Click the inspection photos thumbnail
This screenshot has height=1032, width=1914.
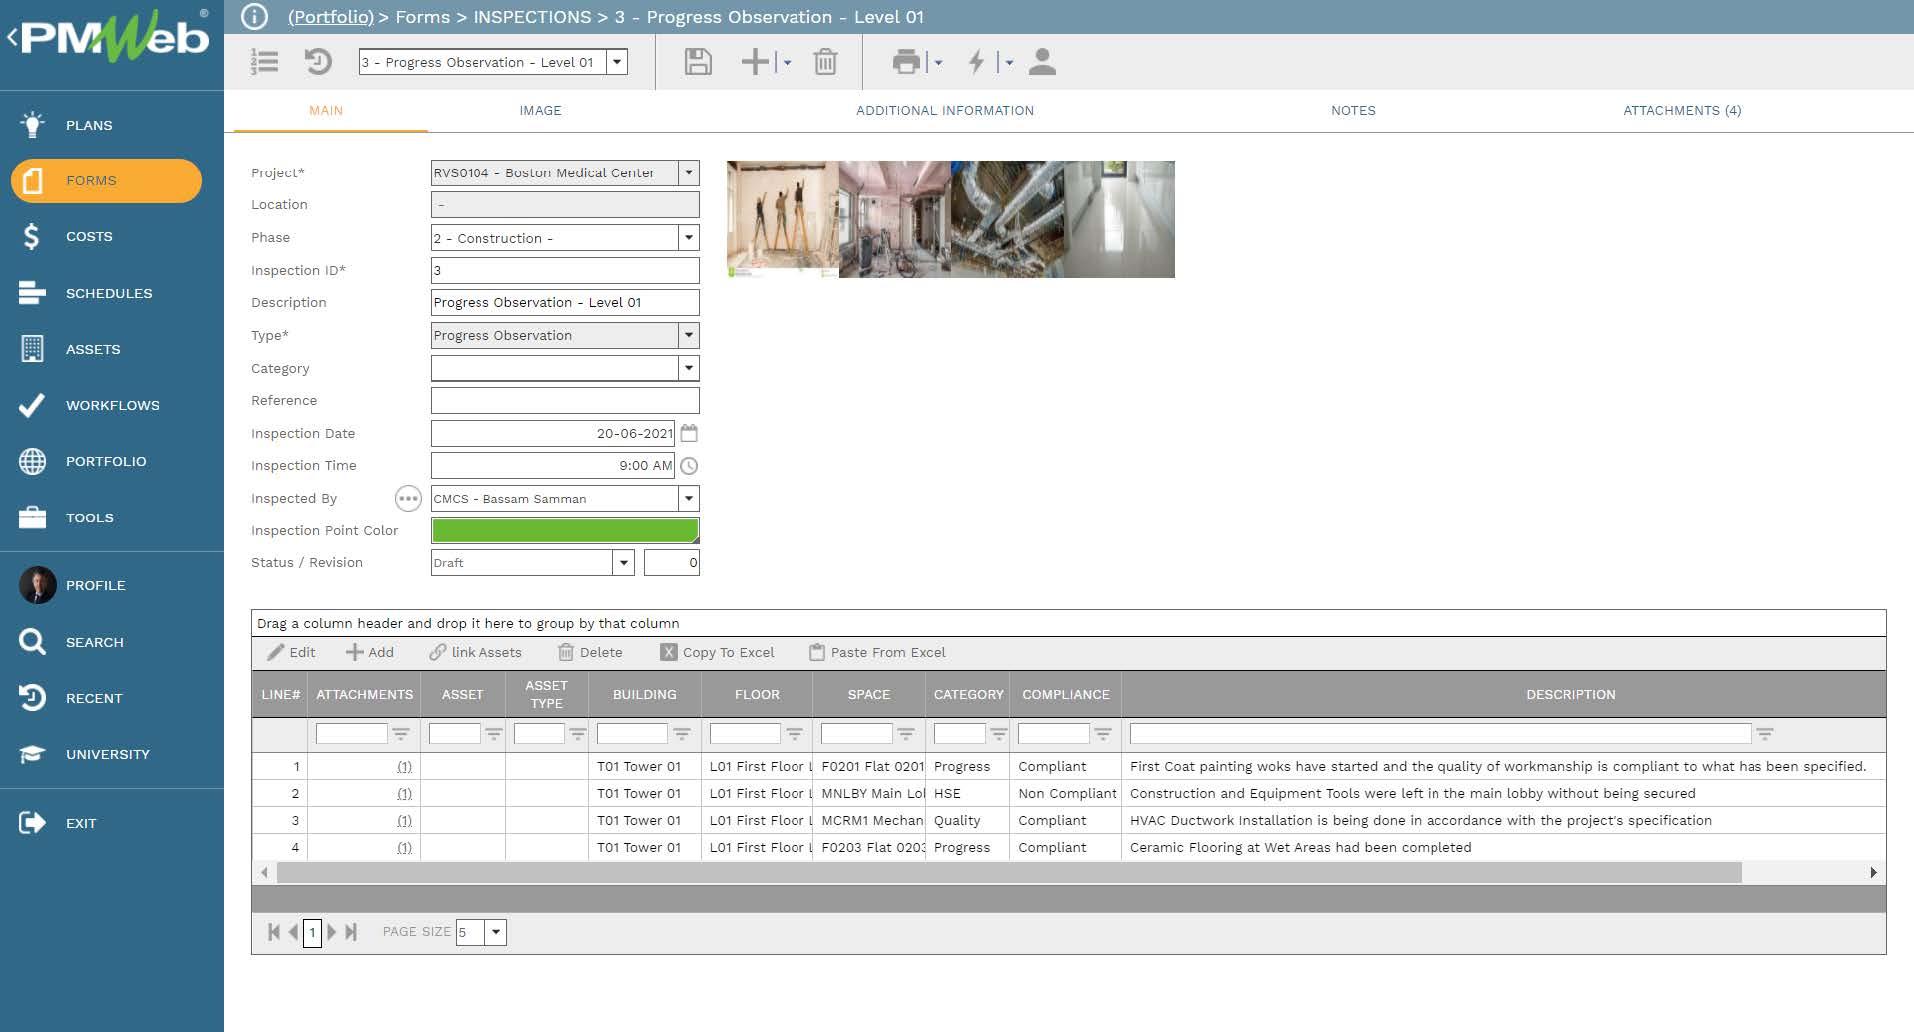click(951, 219)
